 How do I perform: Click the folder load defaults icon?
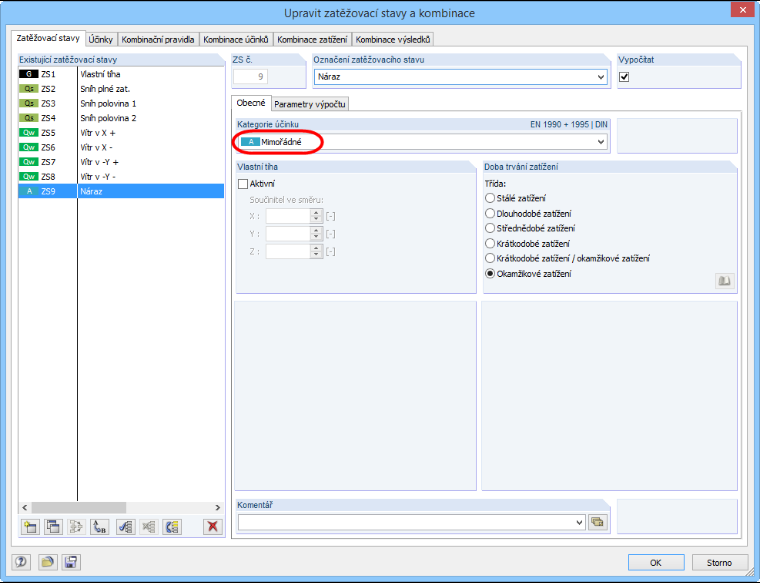(48, 562)
